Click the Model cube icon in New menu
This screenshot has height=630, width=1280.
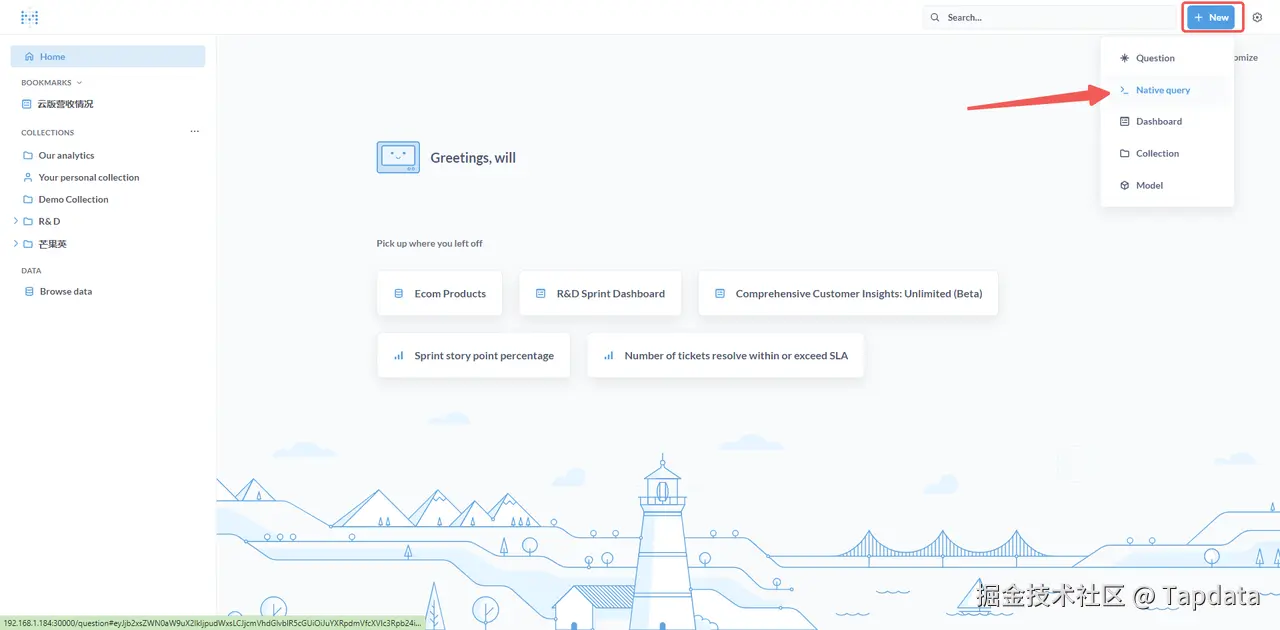1124,186
